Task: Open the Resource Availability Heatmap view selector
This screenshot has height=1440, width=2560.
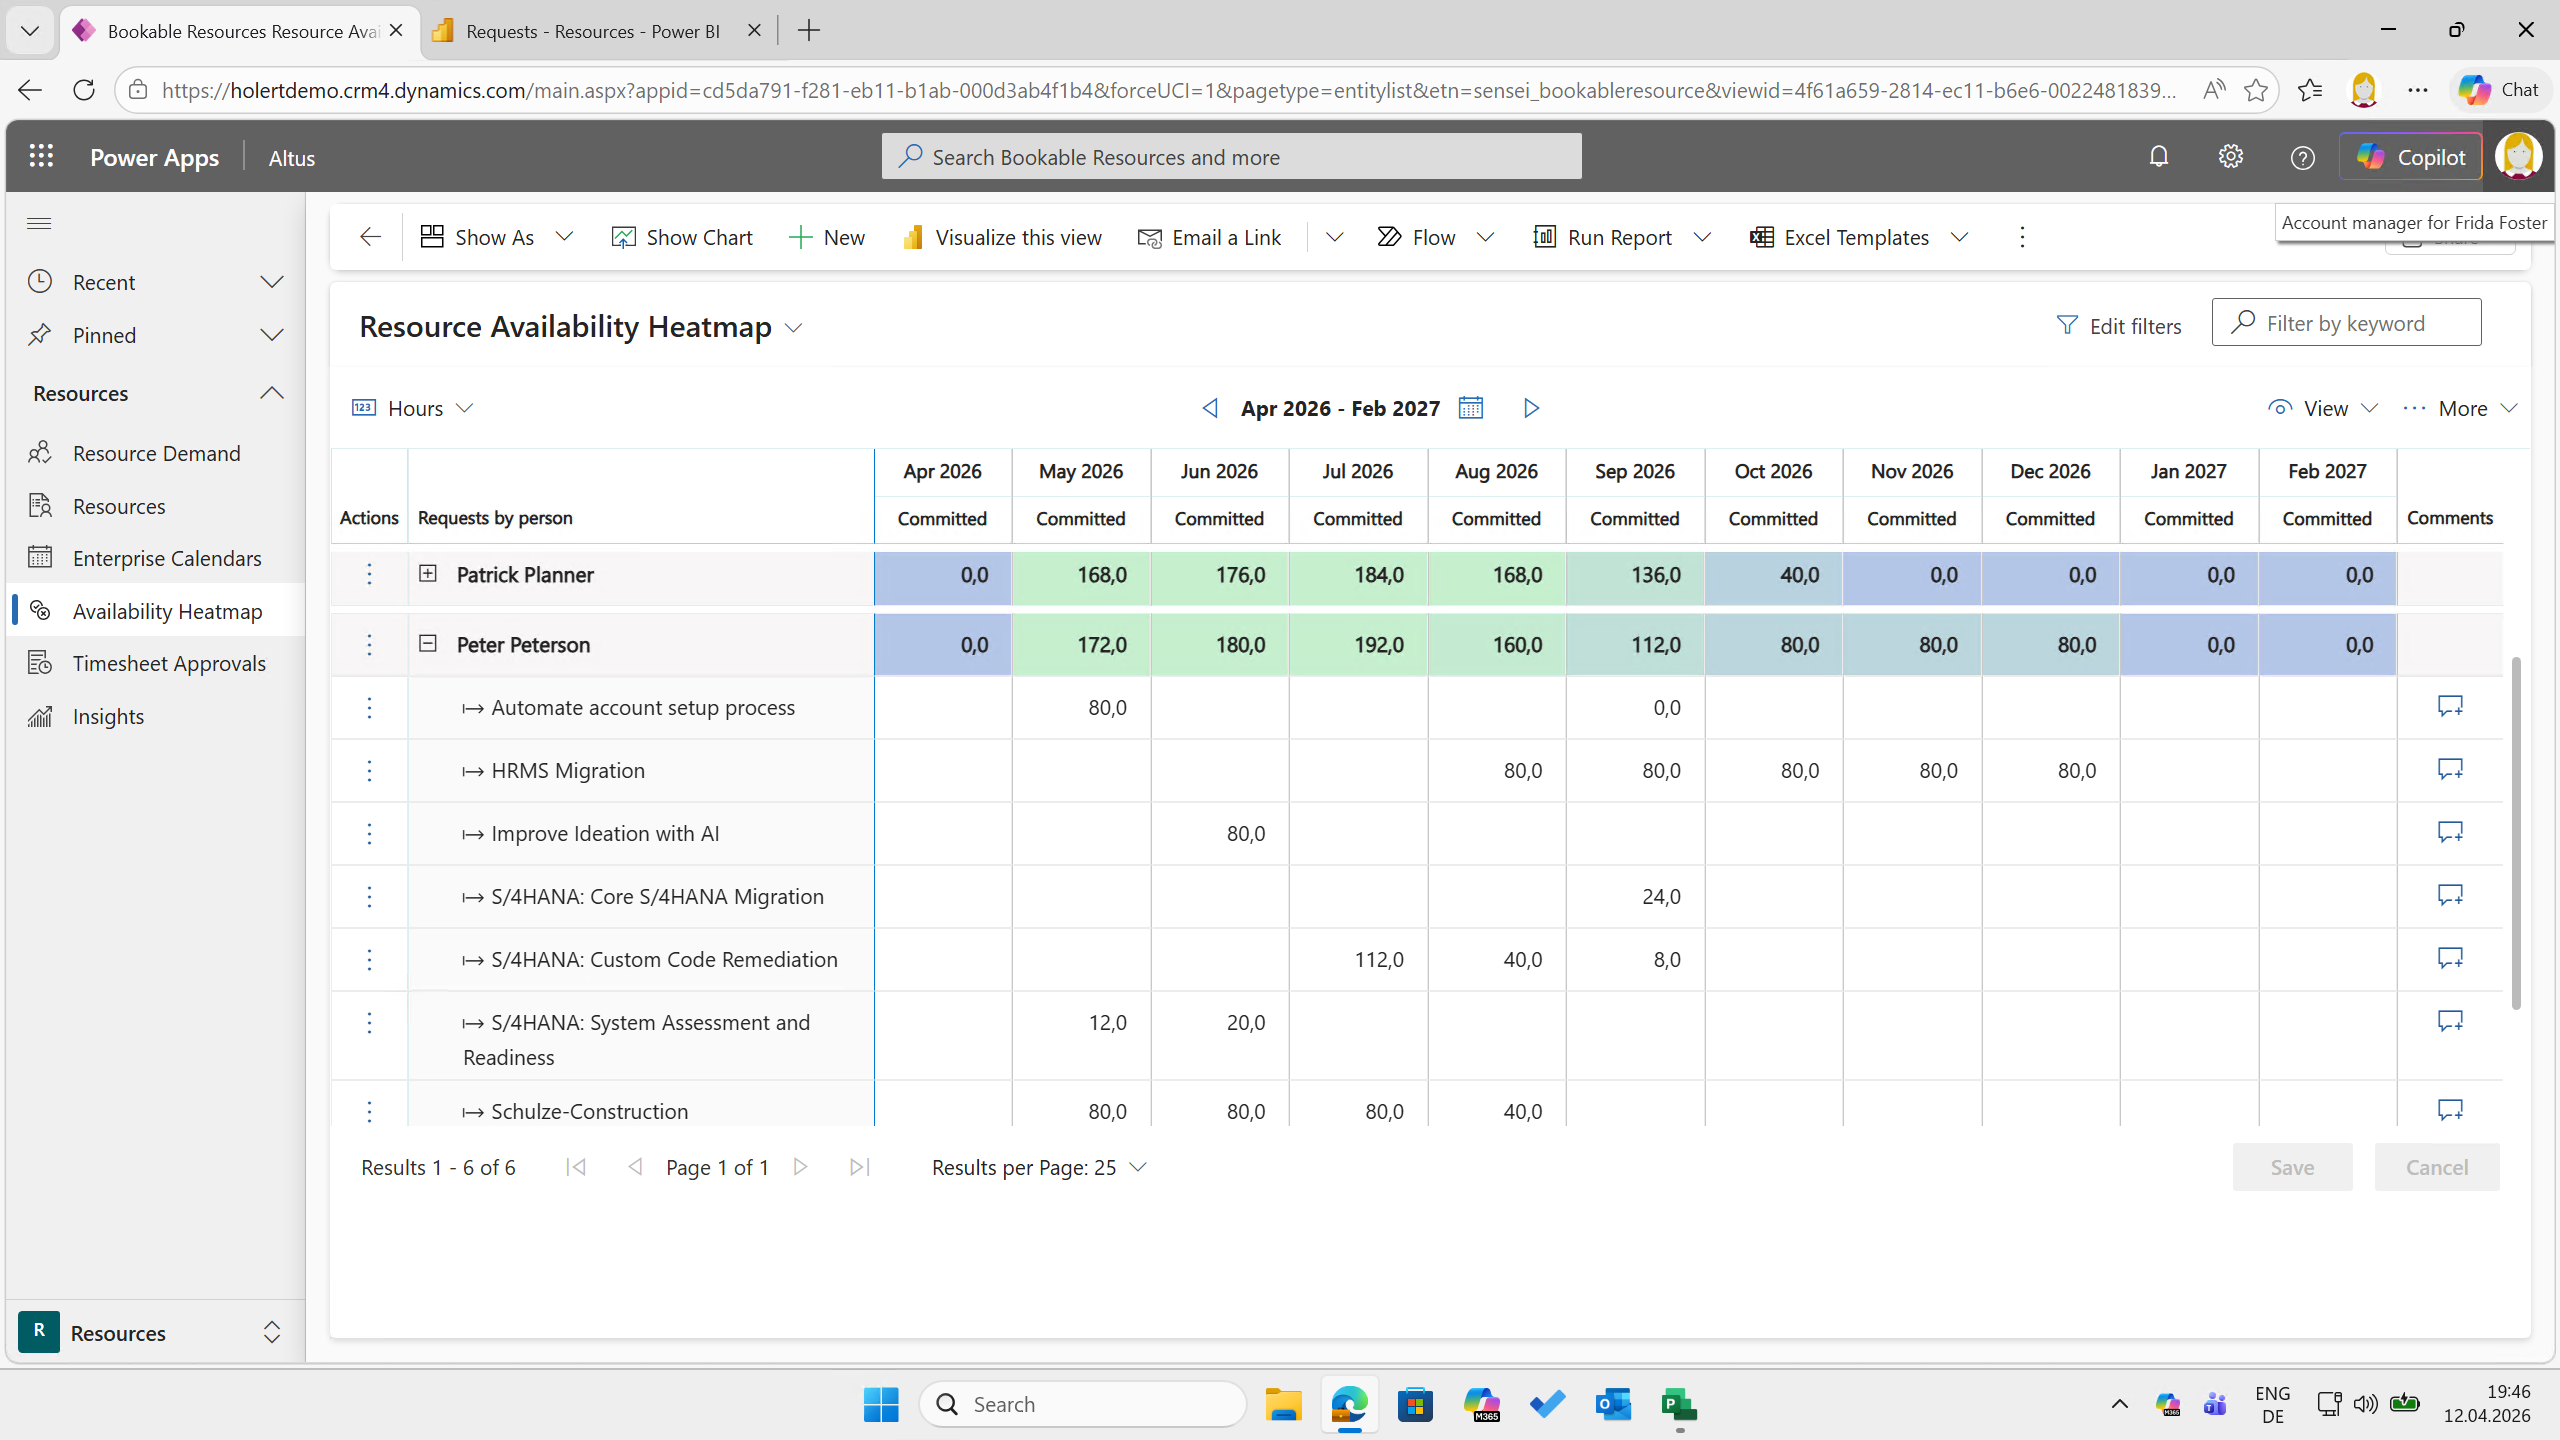Action: point(793,328)
